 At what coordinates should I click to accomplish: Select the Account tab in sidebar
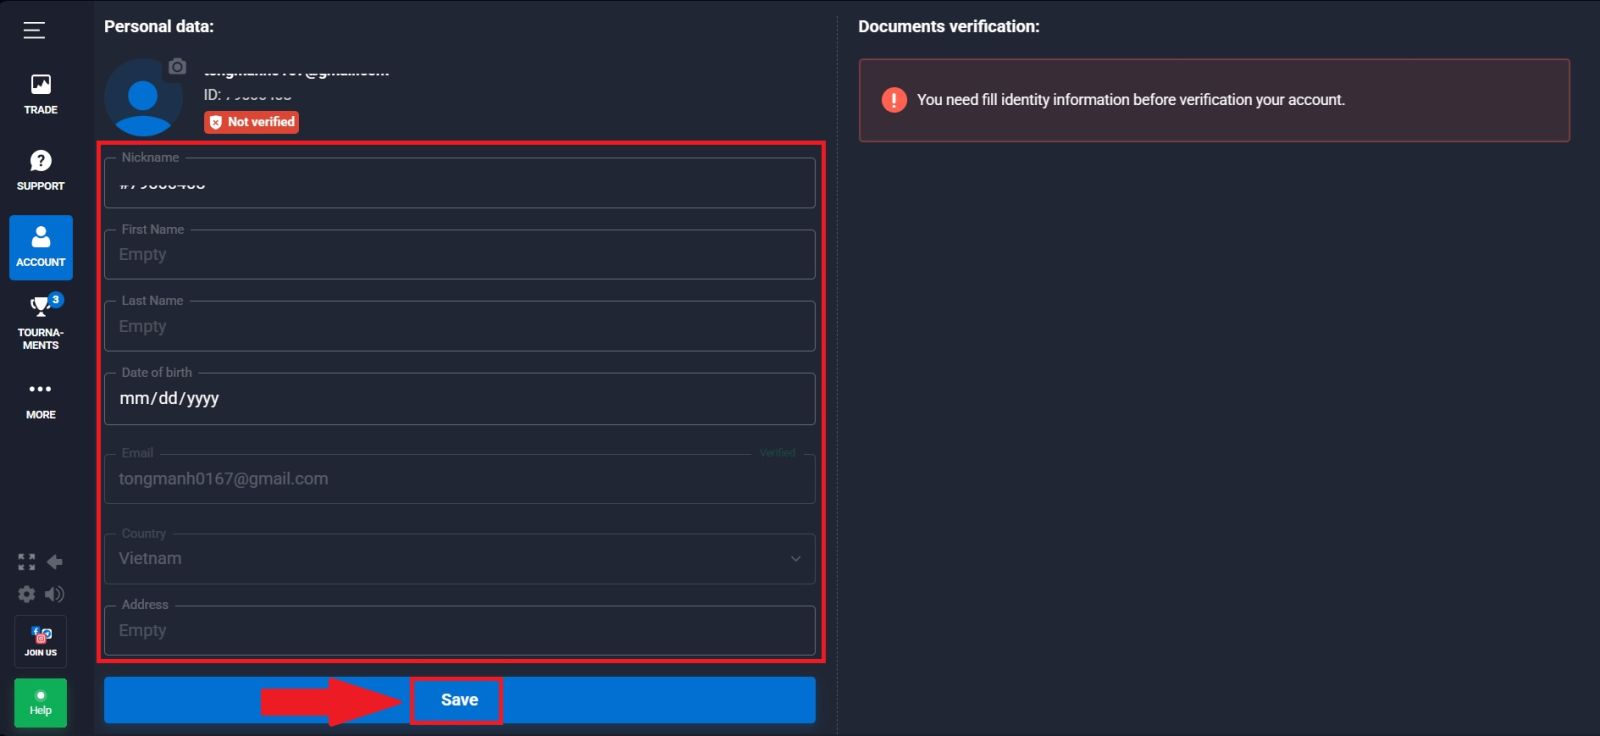pos(41,247)
